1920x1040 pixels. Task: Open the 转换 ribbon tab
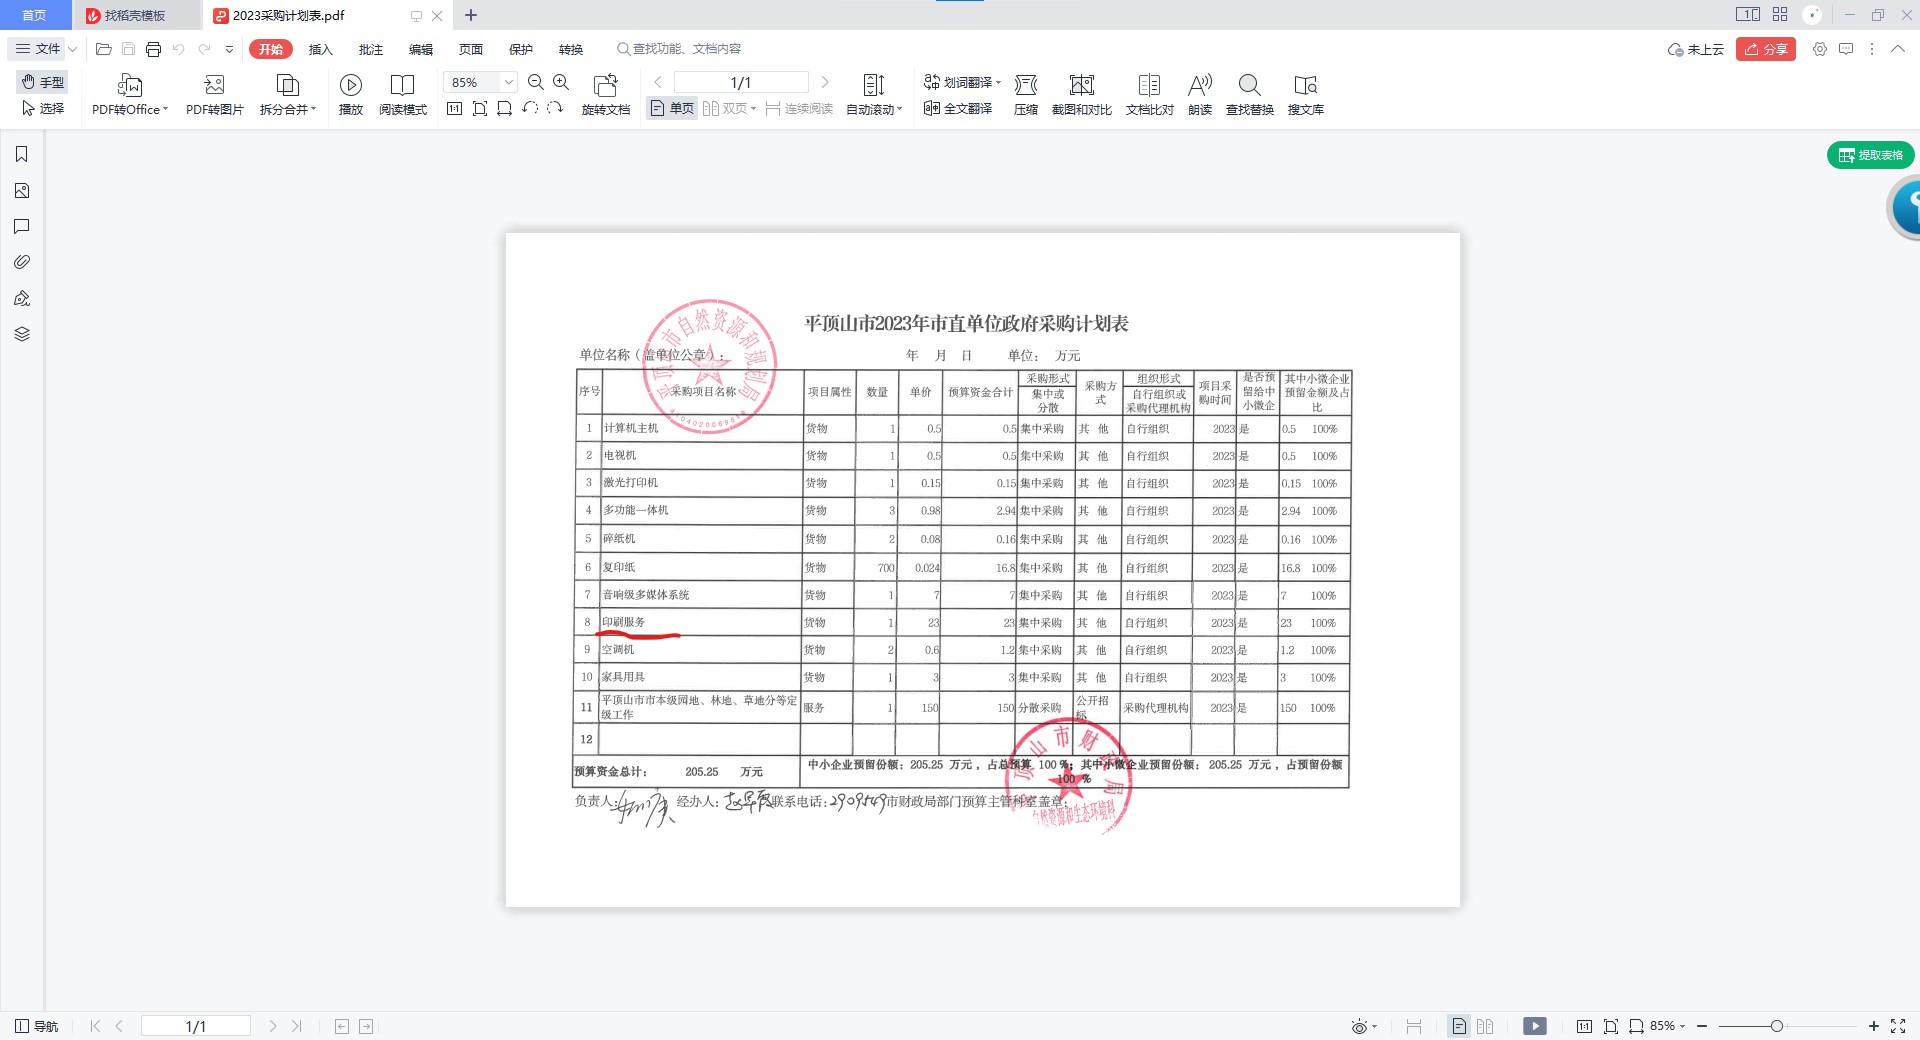click(x=571, y=49)
